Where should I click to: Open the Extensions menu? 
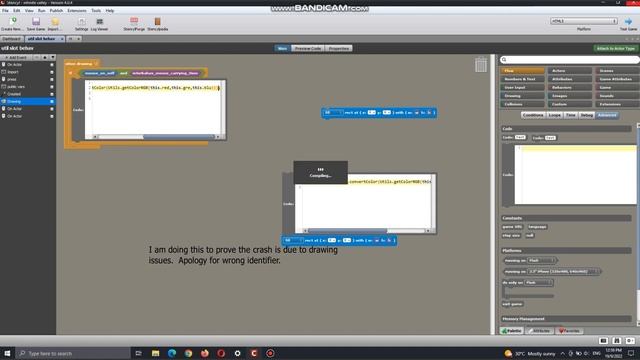pyautogui.click(x=77, y=11)
